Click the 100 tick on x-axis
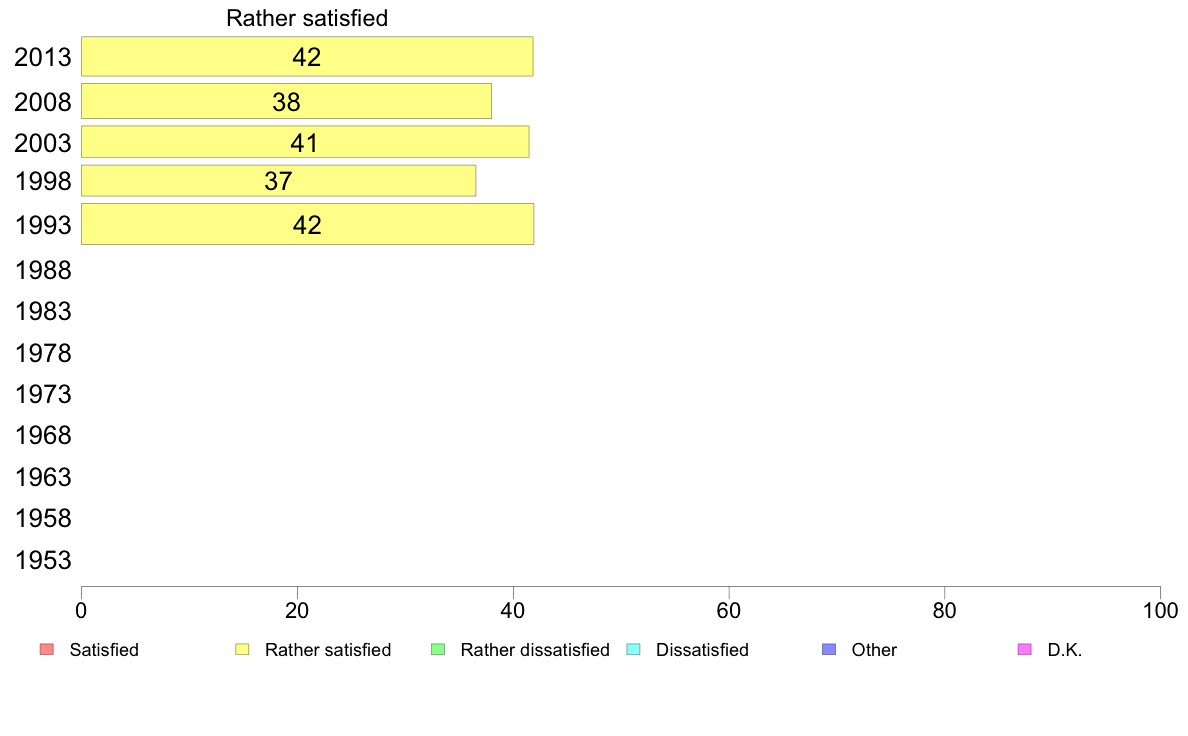This screenshot has height=736, width=1188. [1160, 611]
